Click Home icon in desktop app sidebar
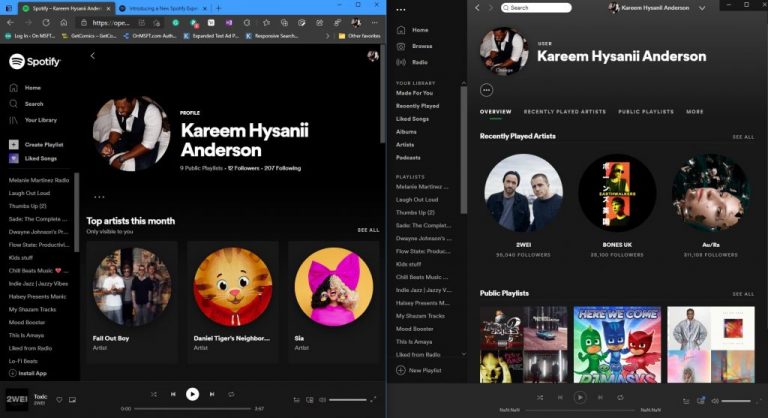The width and height of the screenshot is (768, 418). [401, 30]
